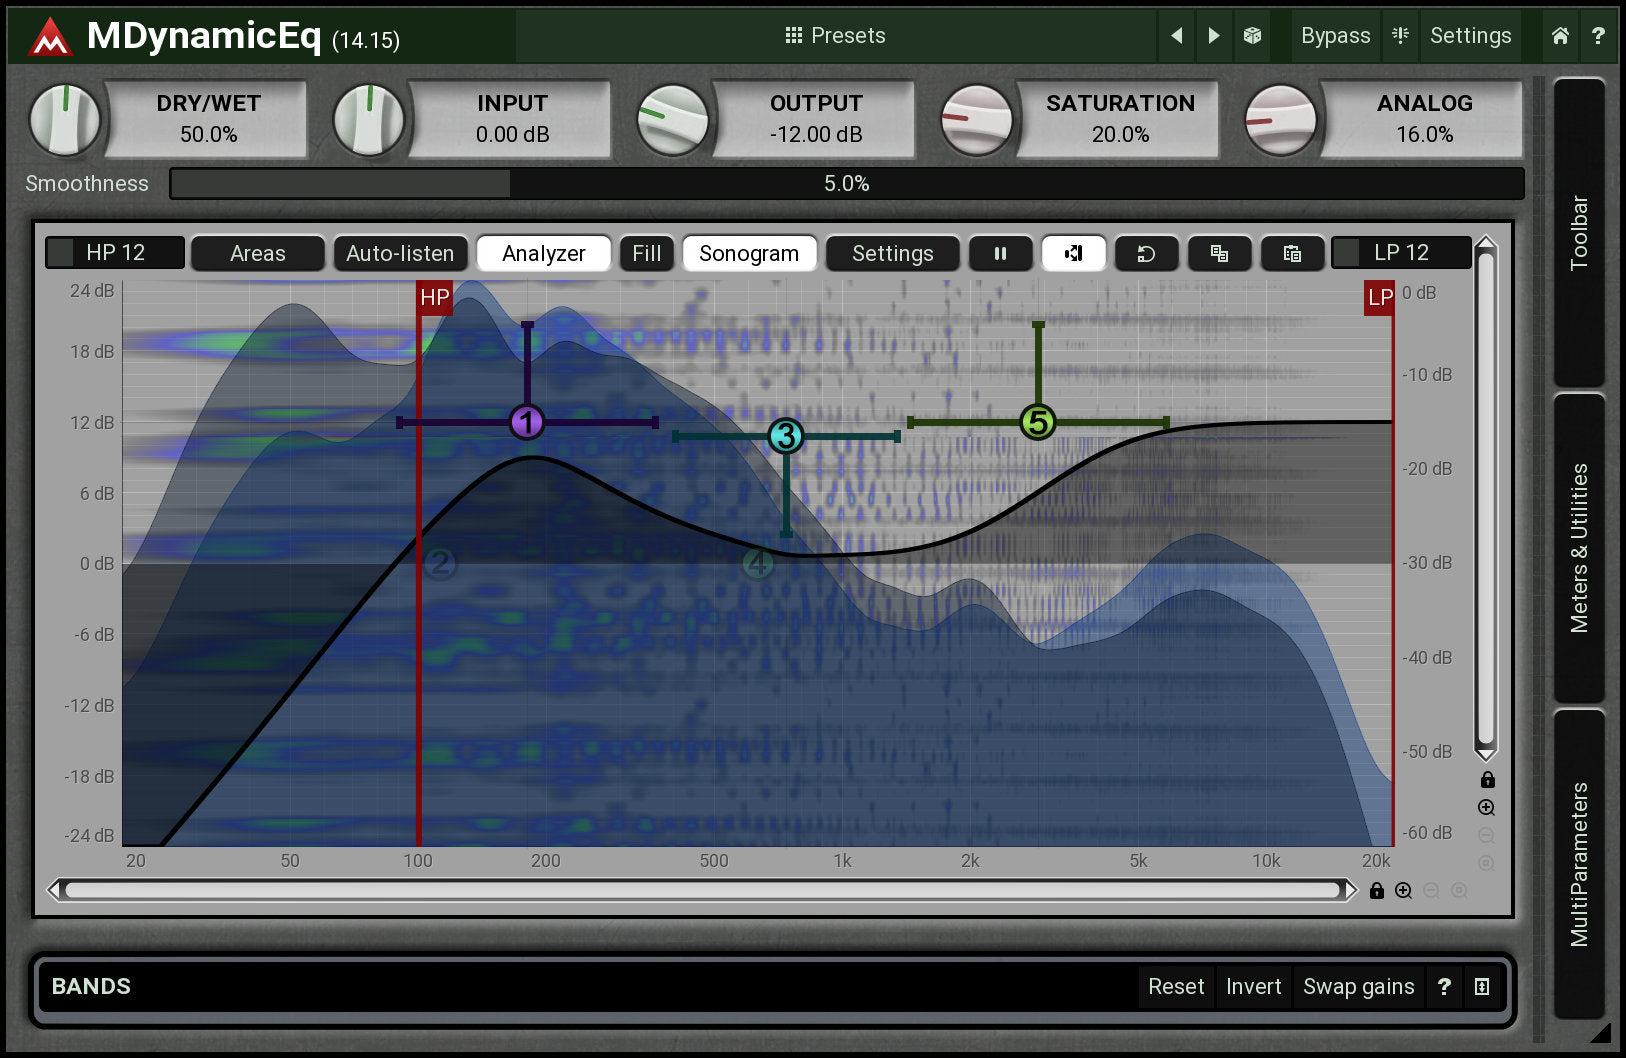This screenshot has width=1626, height=1058.
Task: Pause the analyzer display
Action: pos(1000,254)
